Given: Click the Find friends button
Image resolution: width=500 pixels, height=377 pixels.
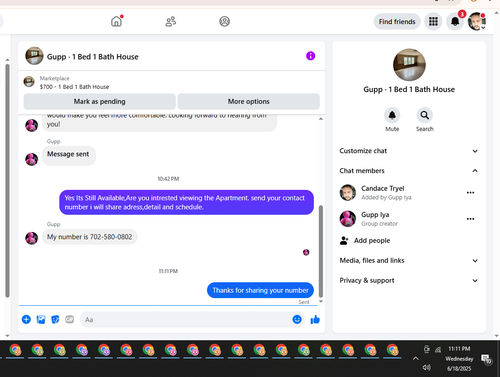Looking at the screenshot, I should [x=397, y=22].
